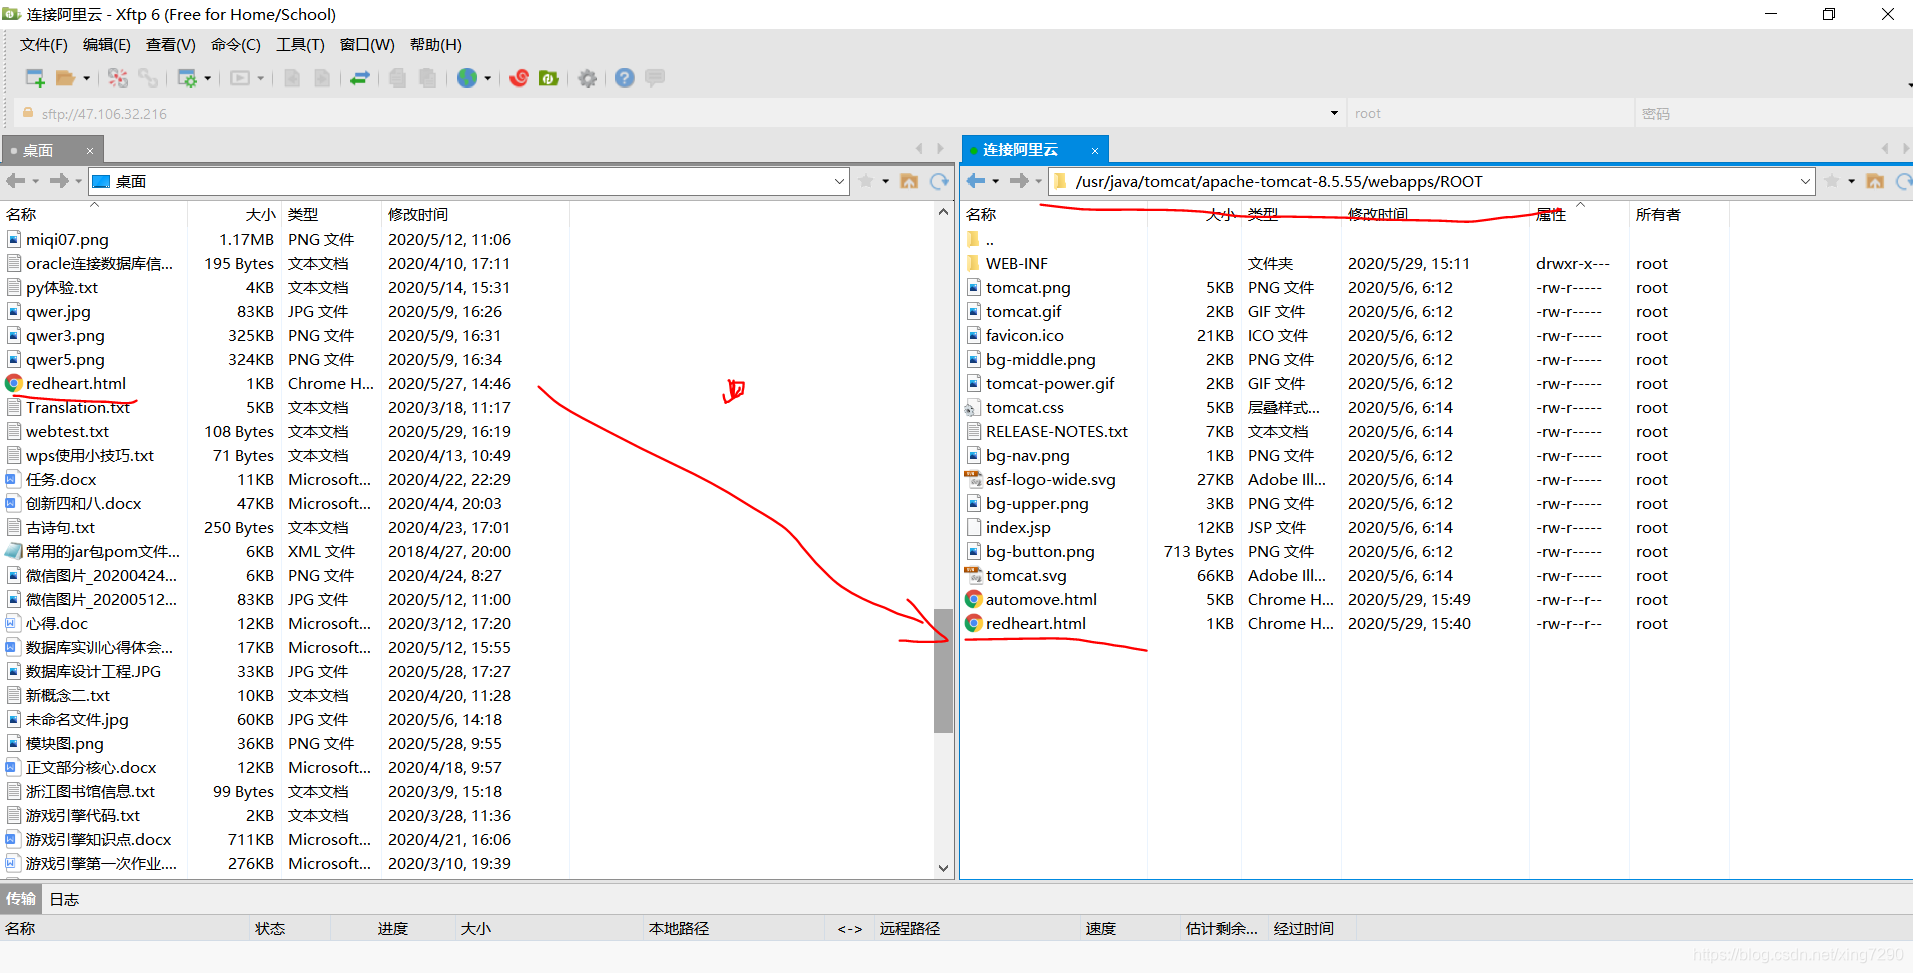
Task: Expand remote path dropdown arrow
Action: pyautogui.click(x=1805, y=181)
